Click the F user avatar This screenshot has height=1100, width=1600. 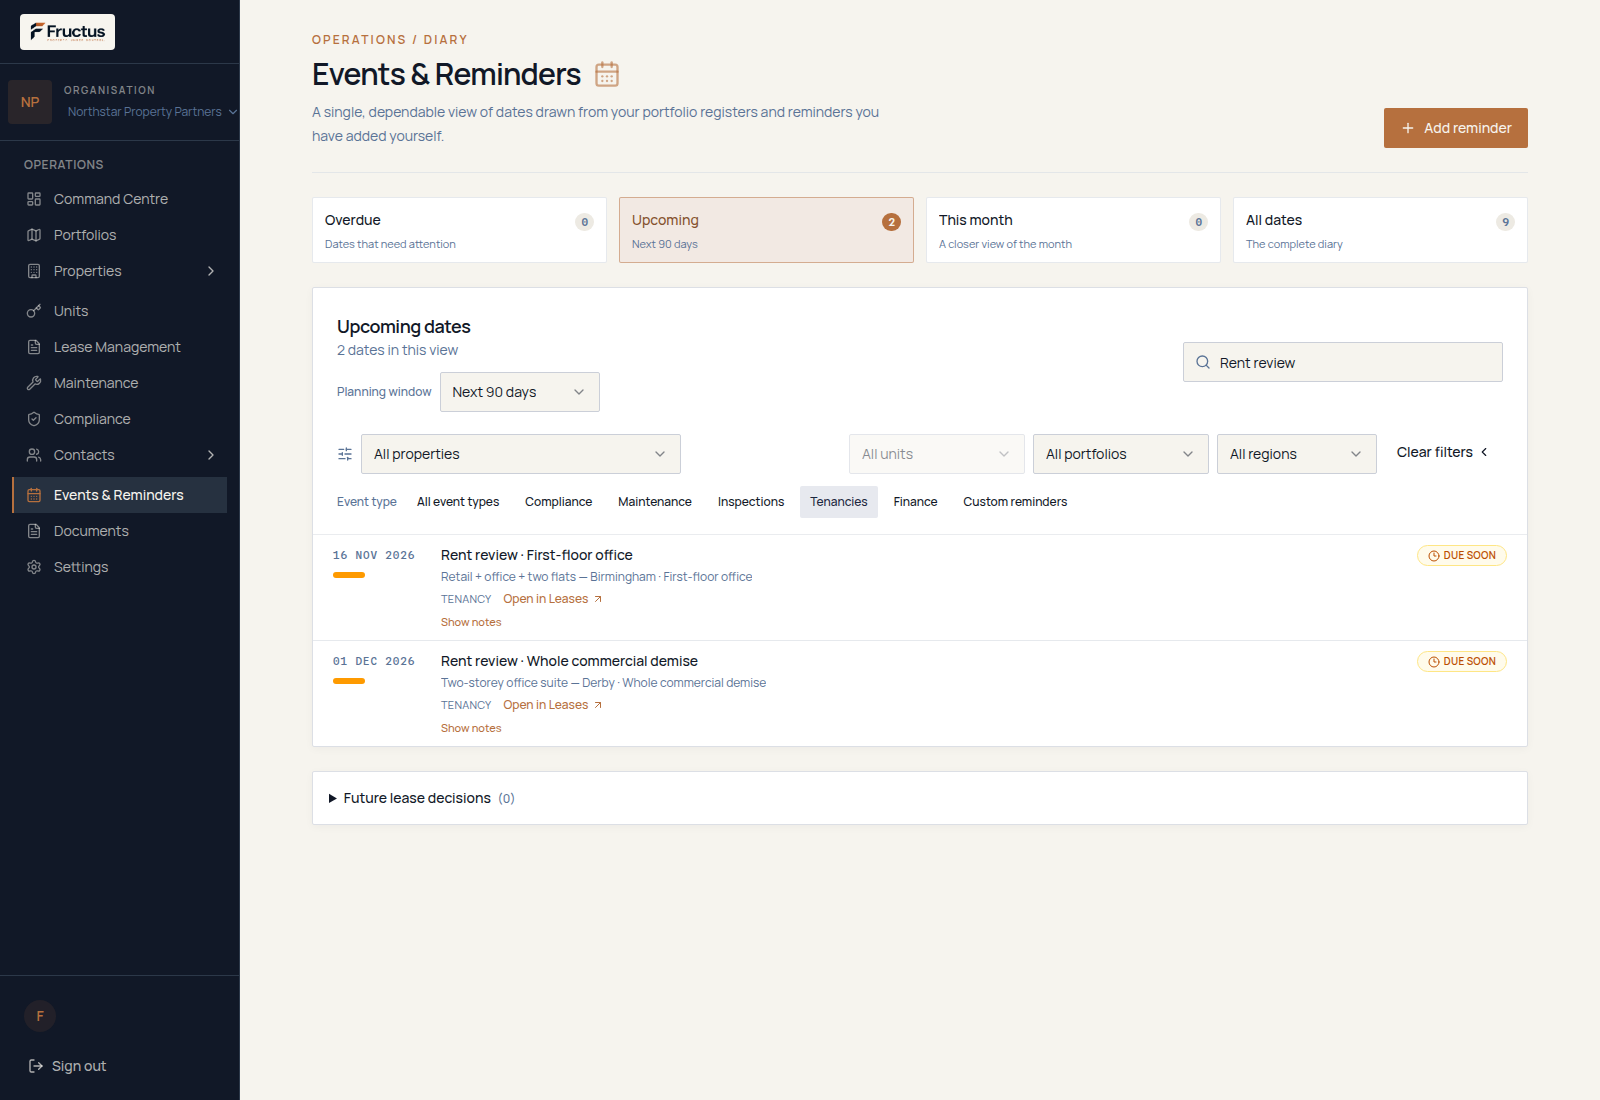40,1016
